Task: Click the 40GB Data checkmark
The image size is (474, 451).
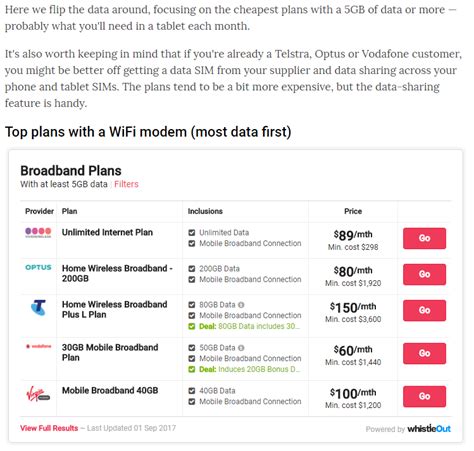Action: tap(192, 391)
